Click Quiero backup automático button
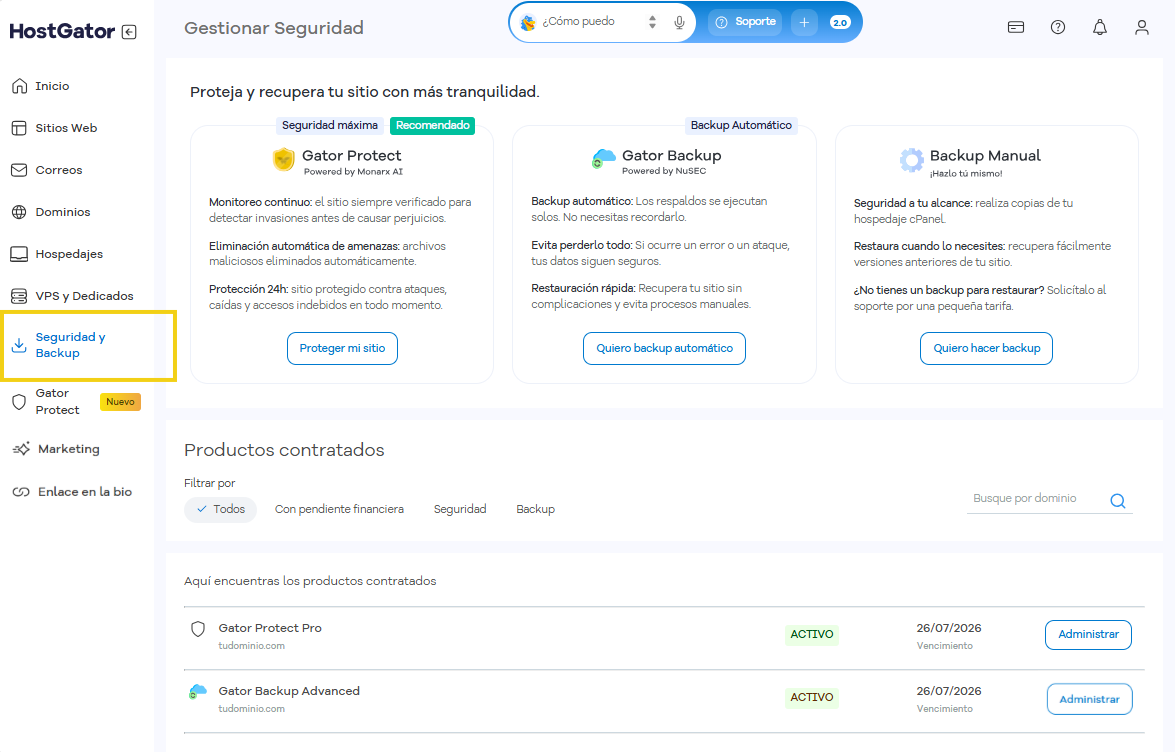 (x=665, y=348)
